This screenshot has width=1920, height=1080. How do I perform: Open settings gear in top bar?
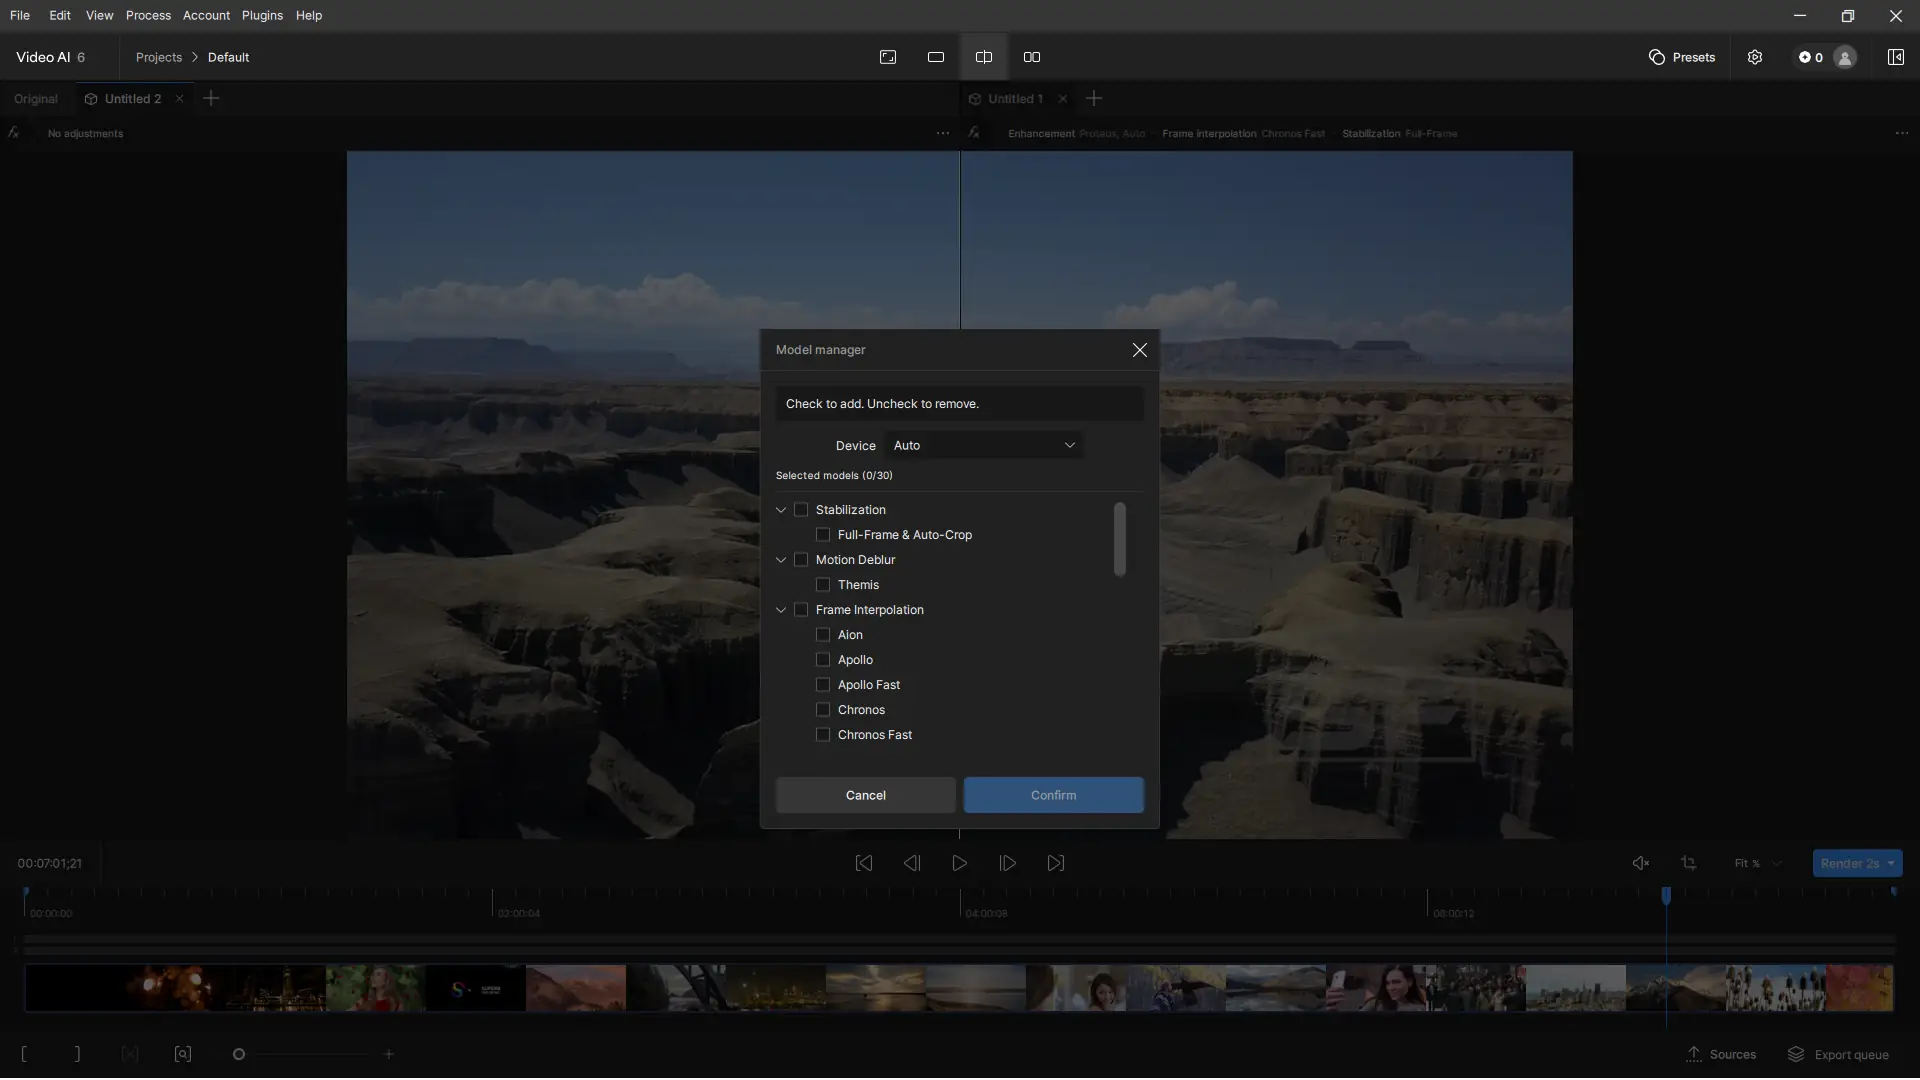1755,57
